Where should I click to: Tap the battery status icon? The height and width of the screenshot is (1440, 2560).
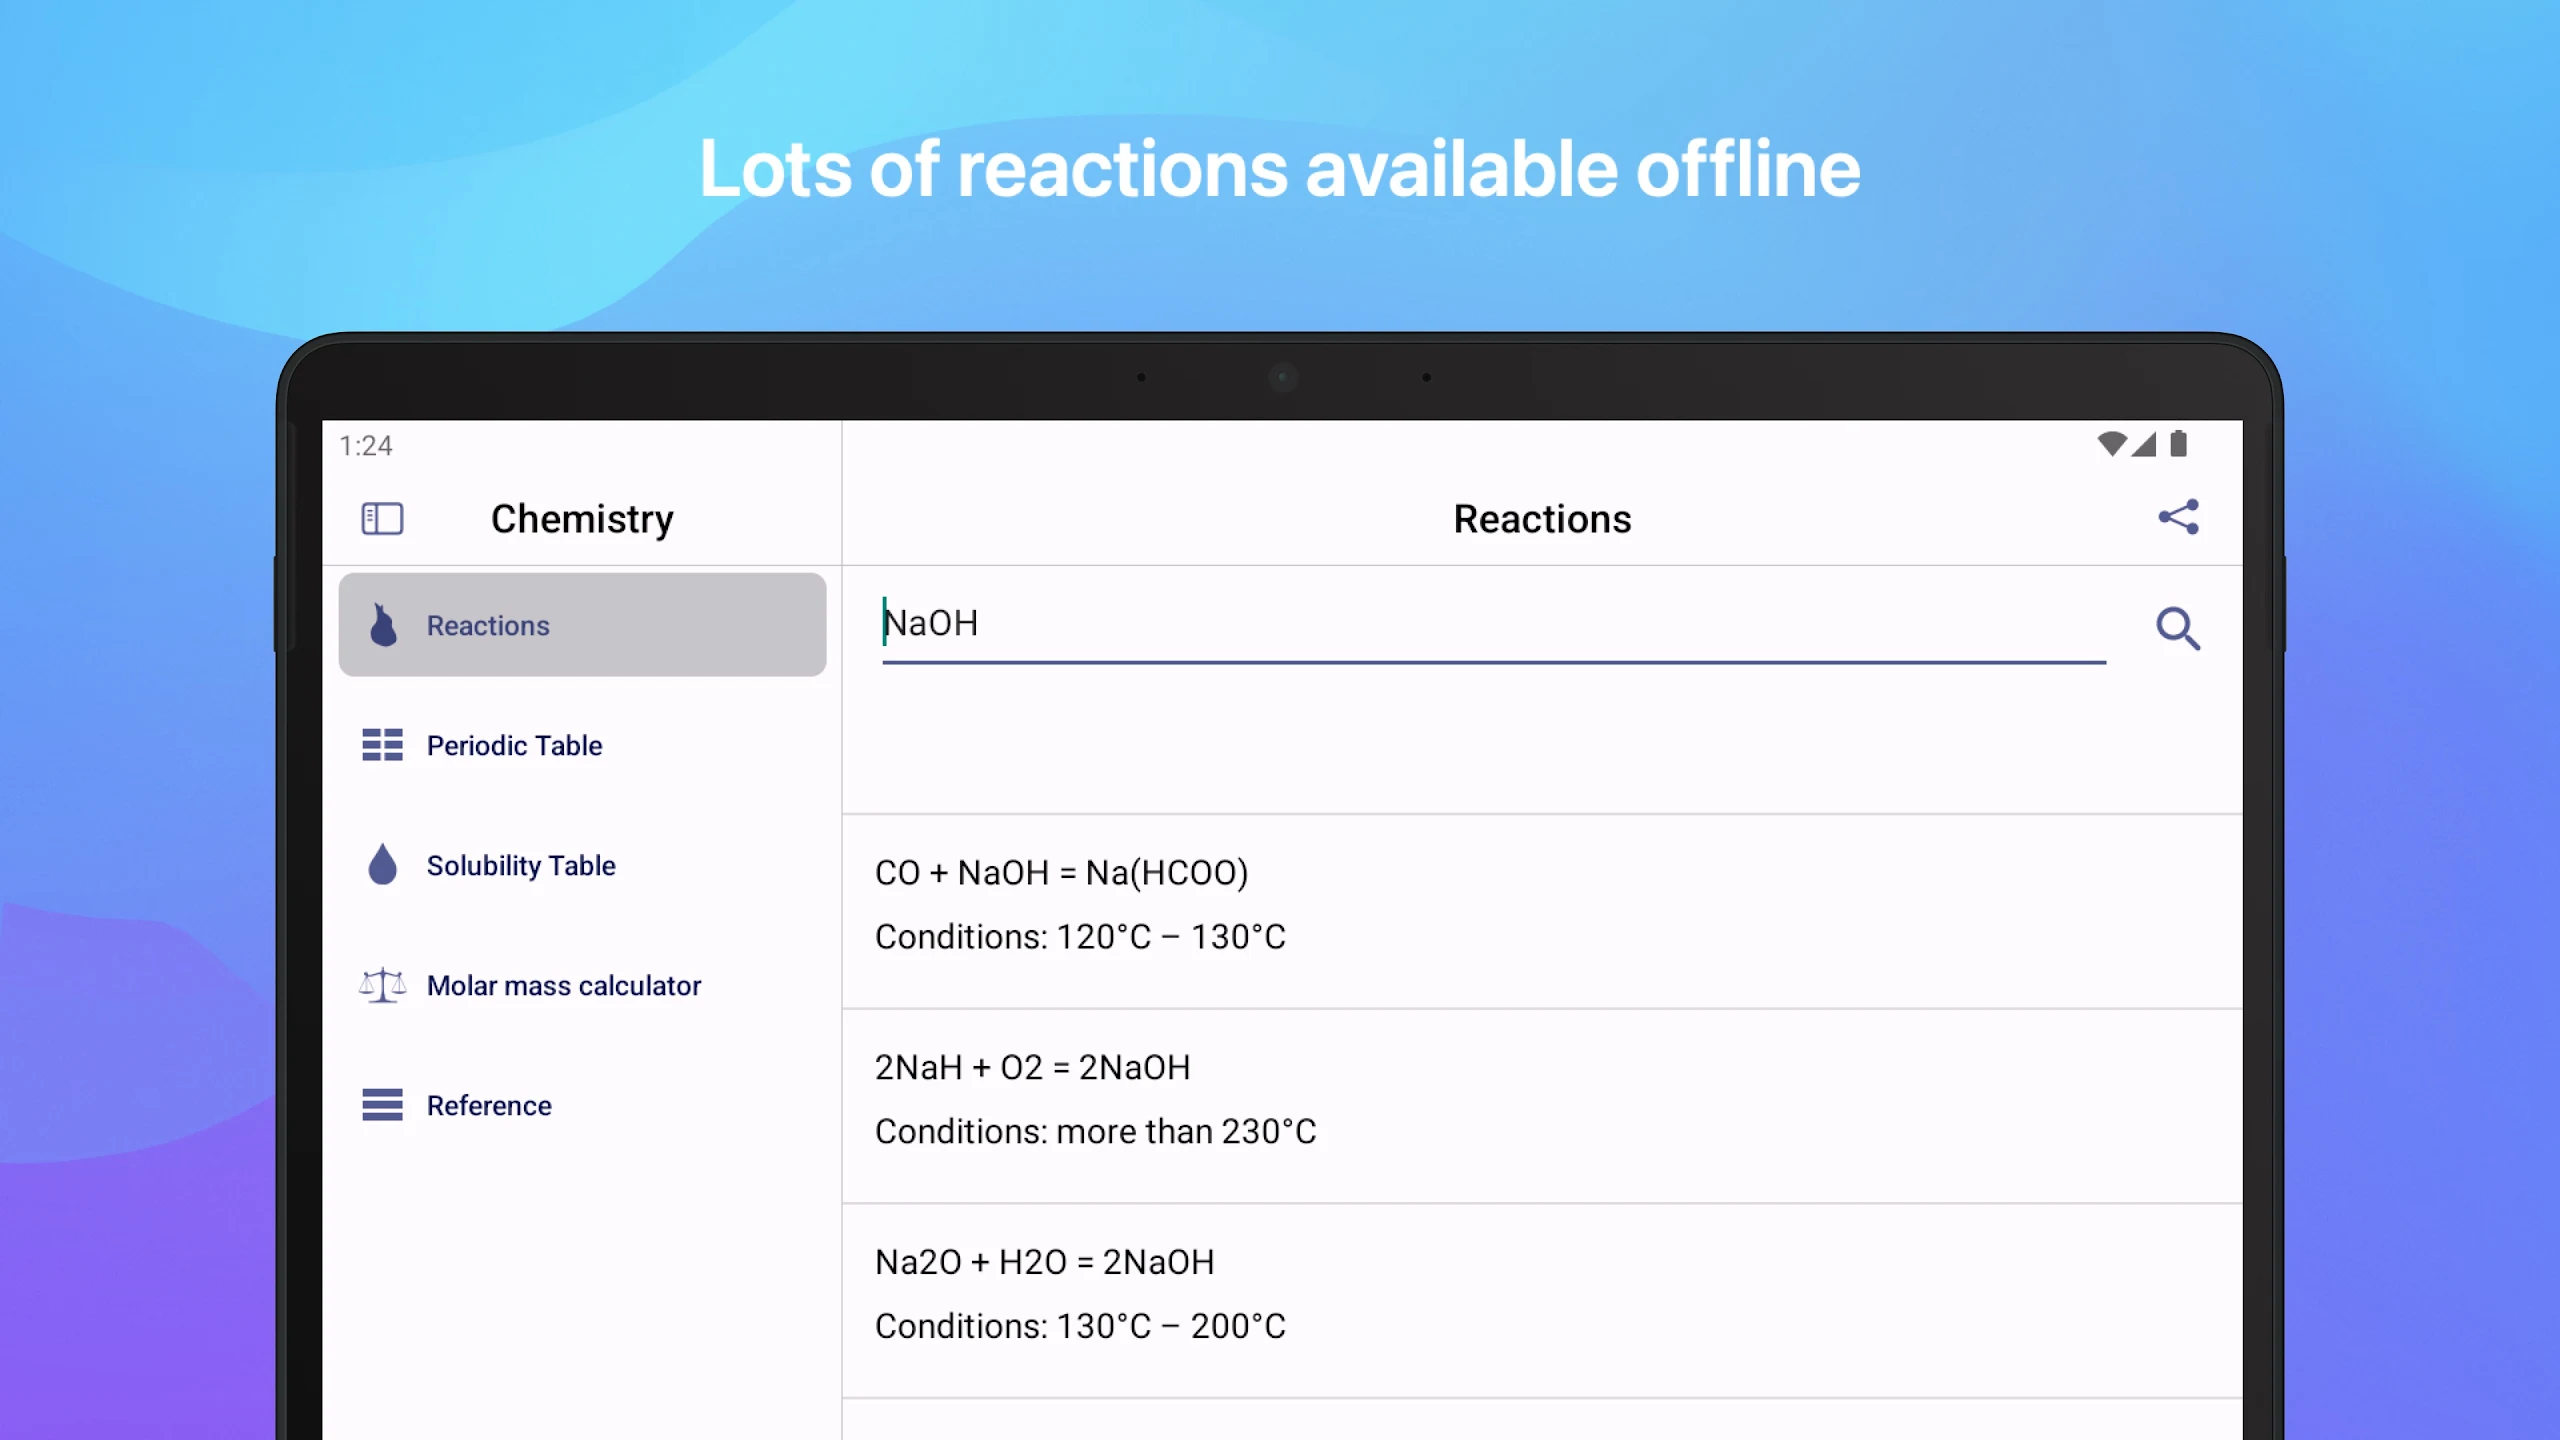2179,444
